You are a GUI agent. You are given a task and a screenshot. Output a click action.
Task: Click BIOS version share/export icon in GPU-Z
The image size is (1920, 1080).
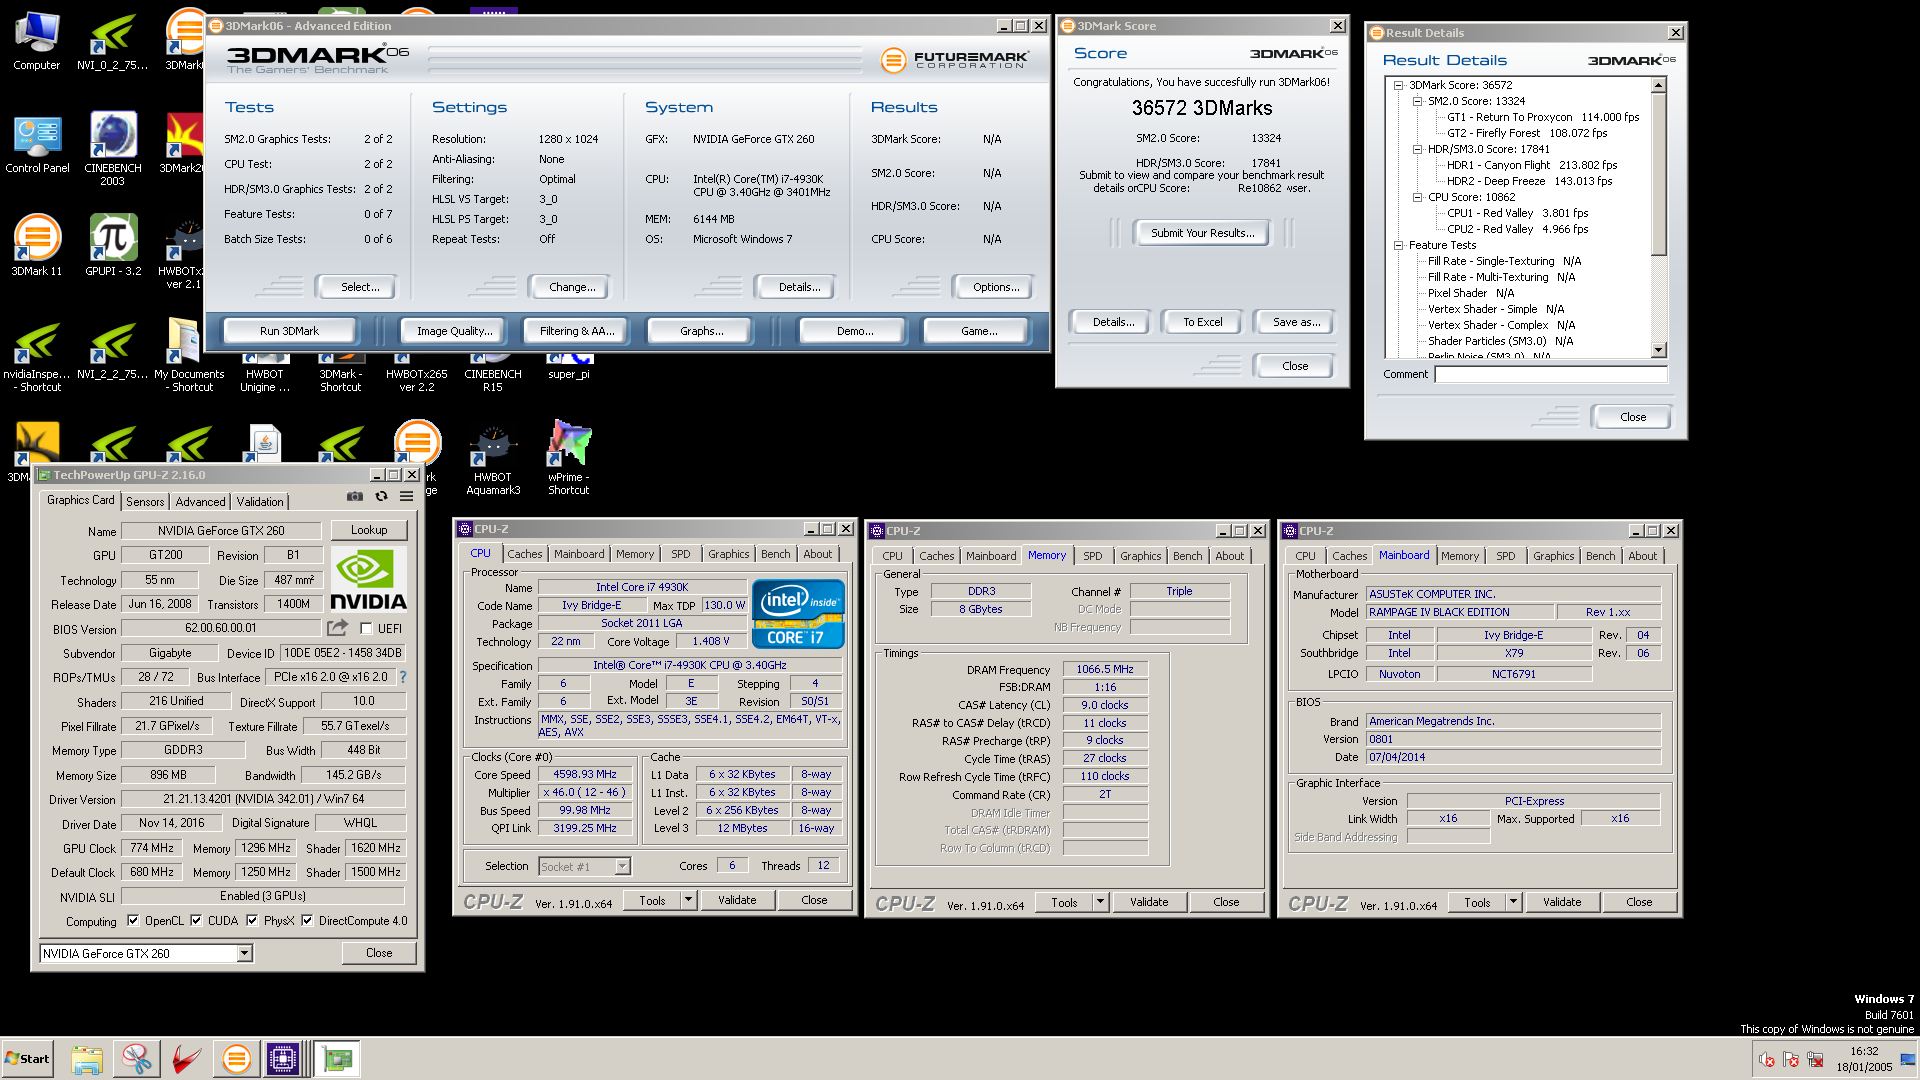[x=337, y=628]
